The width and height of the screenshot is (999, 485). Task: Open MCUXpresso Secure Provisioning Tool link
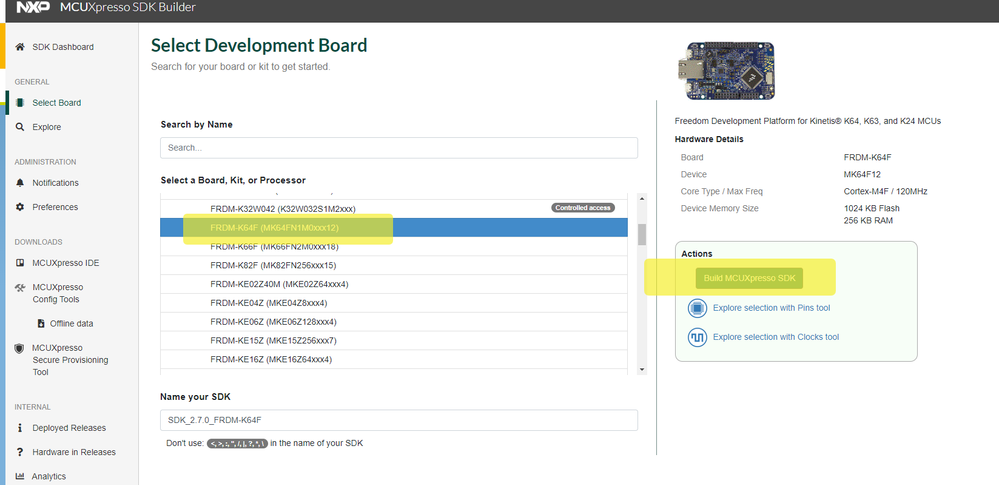pyautogui.click(x=70, y=360)
